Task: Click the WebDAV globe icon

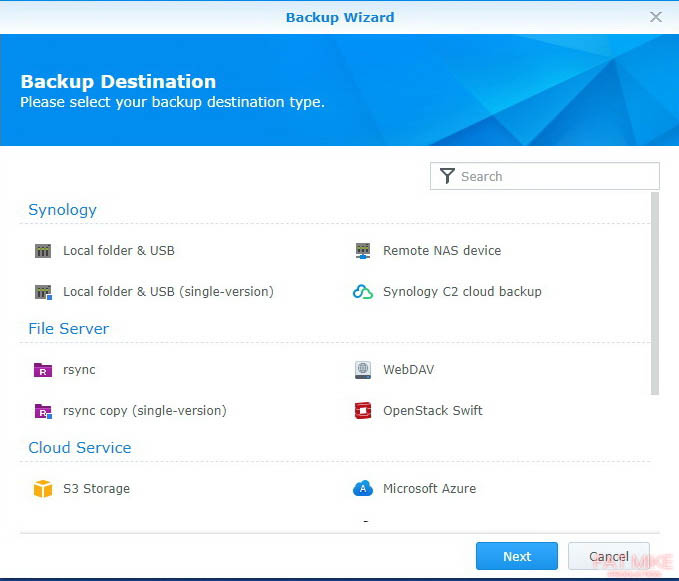Action: coord(363,370)
